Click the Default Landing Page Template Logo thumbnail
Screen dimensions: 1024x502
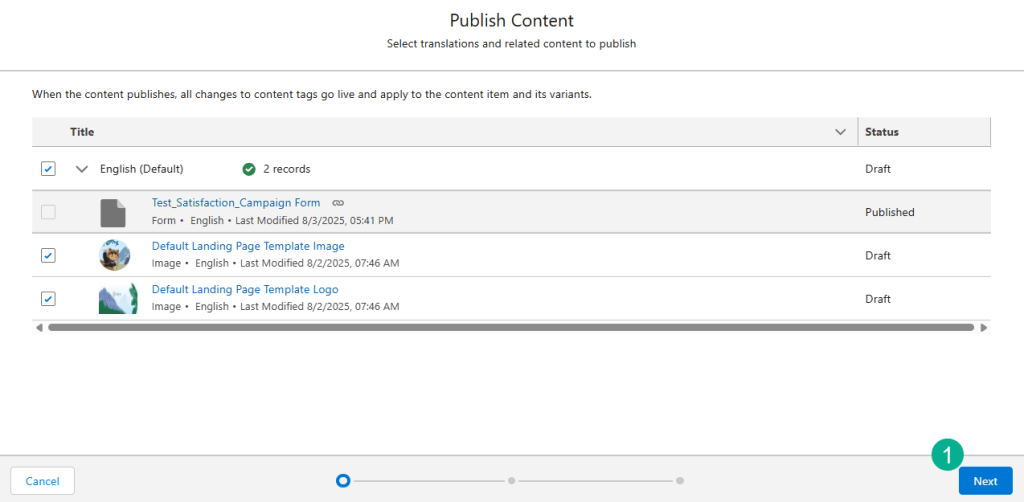117,298
